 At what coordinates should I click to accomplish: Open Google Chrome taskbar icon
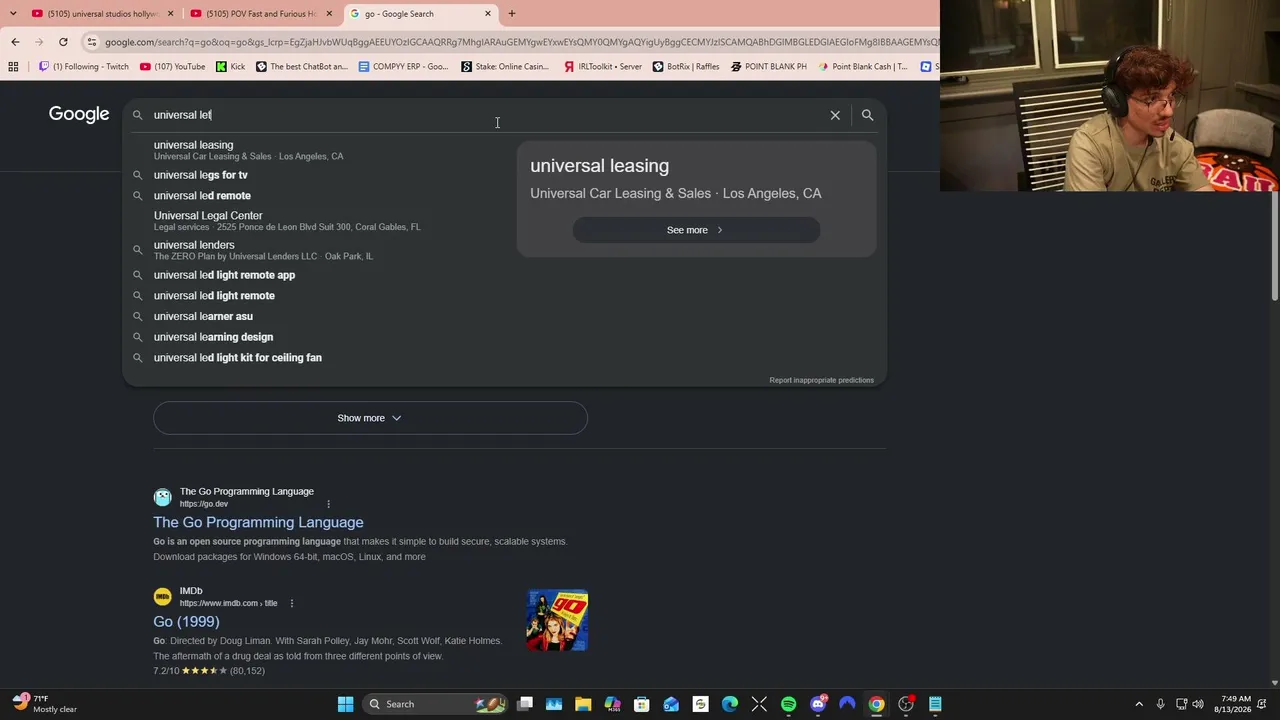coord(876,704)
